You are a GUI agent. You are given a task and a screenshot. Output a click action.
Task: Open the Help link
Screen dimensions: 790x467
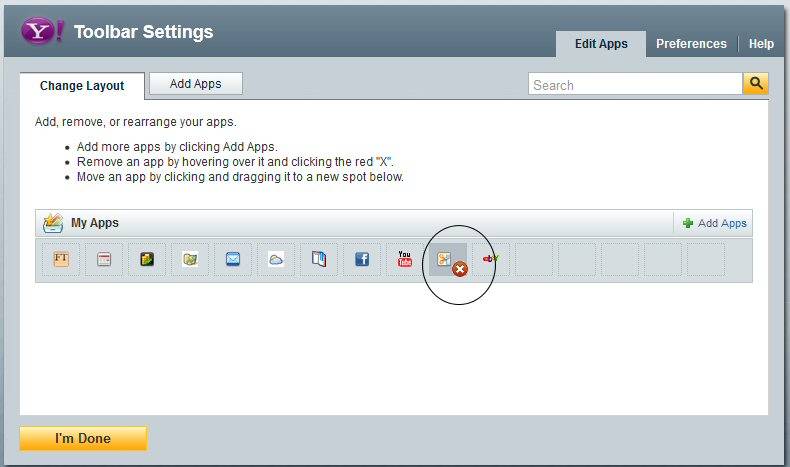(x=761, y=44)
